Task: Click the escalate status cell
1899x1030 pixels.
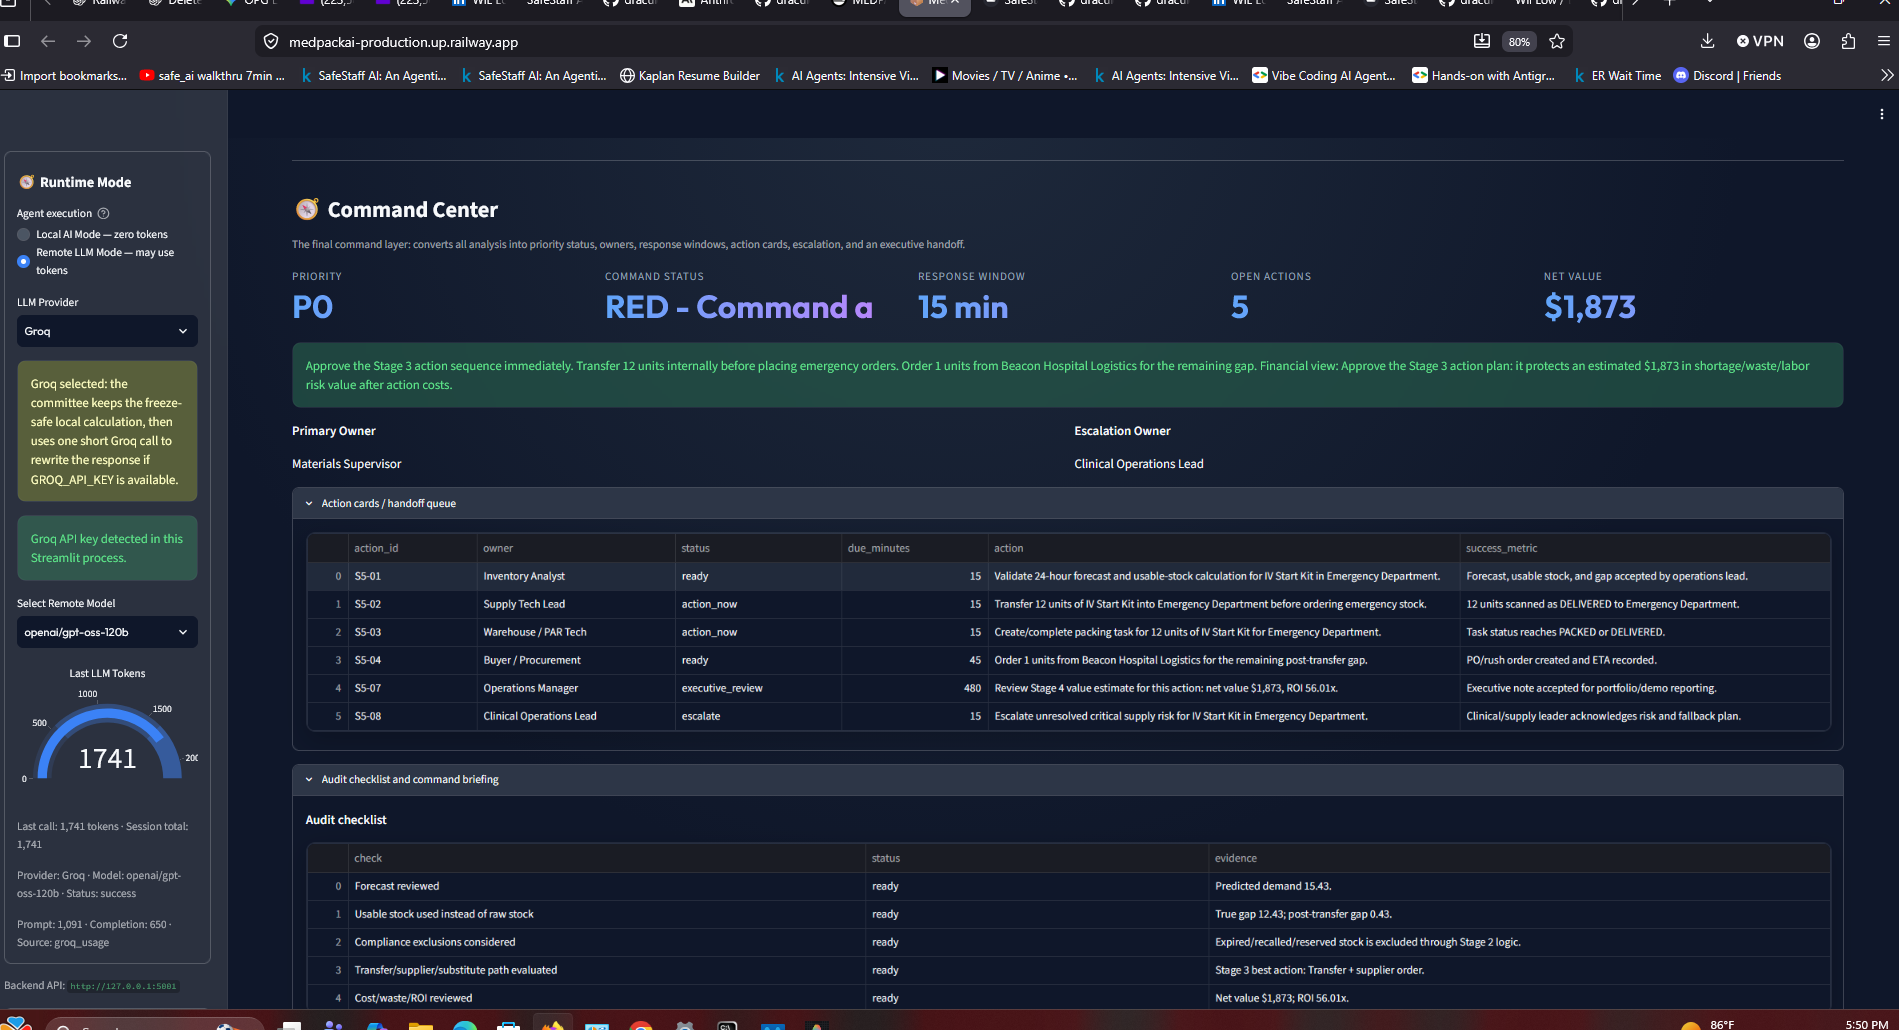Action: tap(758, 716)
